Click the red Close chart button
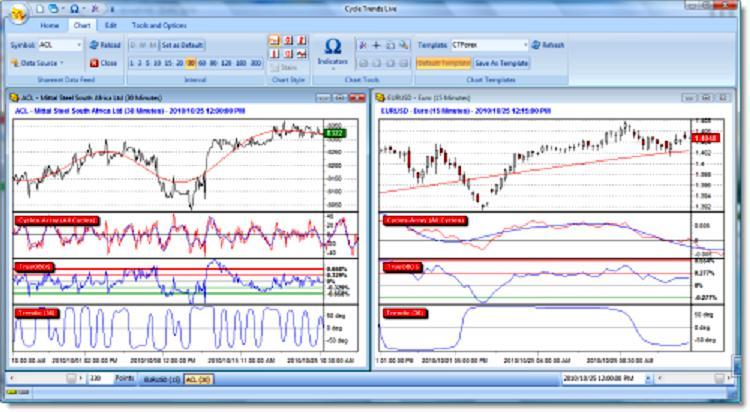The width and height of the screenshot is (750, 412). [103, 63]
